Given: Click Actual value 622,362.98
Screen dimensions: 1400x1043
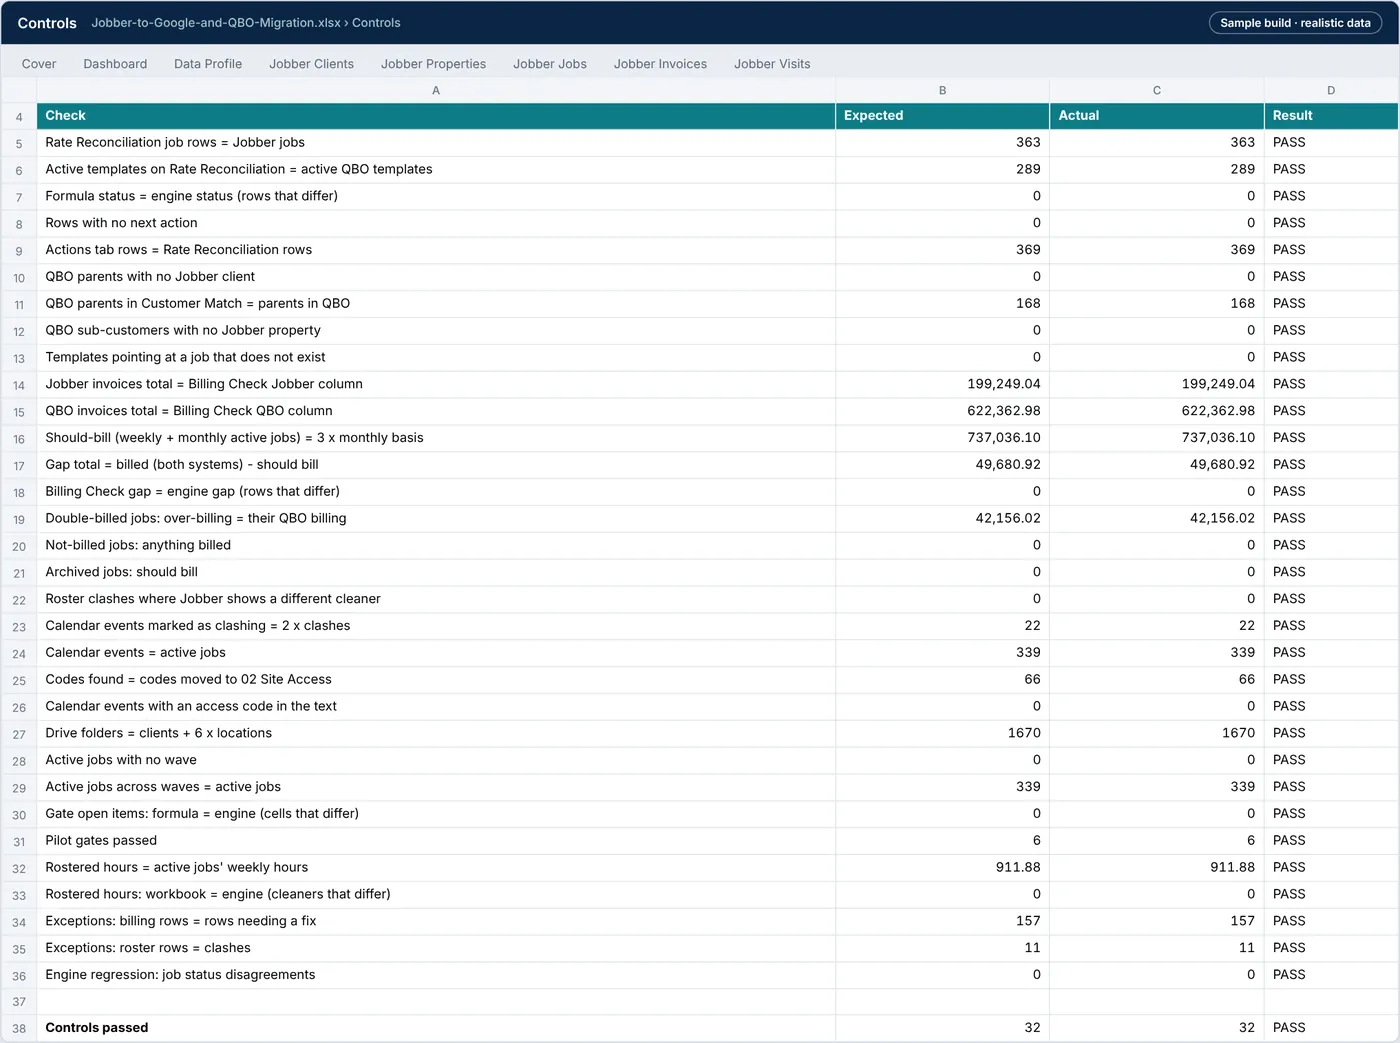Looking at the screenshot, I should coord(1157,411).
